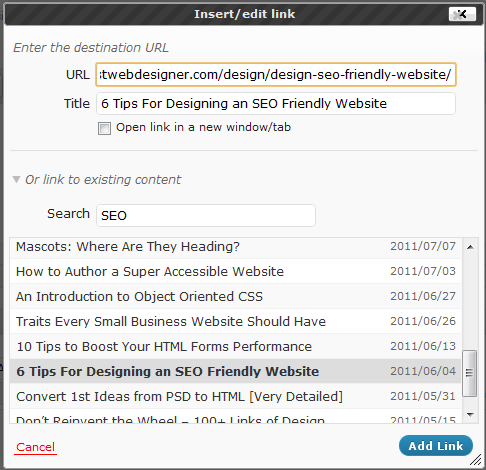Click the date 2011/06/13
The height and width of the screenshot is (470, 486).
[x=423, y=346]
